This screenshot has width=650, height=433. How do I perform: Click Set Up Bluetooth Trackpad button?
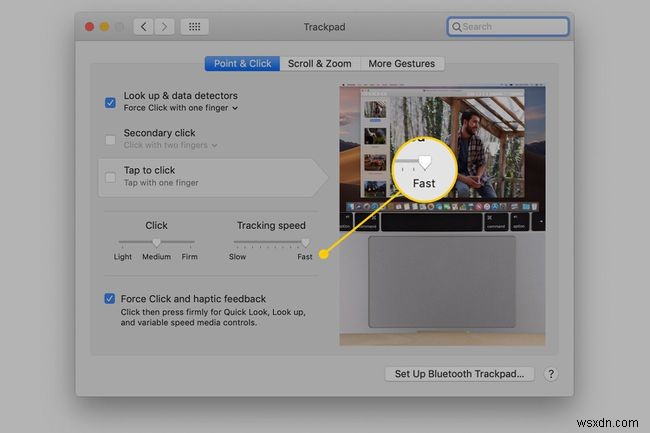click(460, 374)
